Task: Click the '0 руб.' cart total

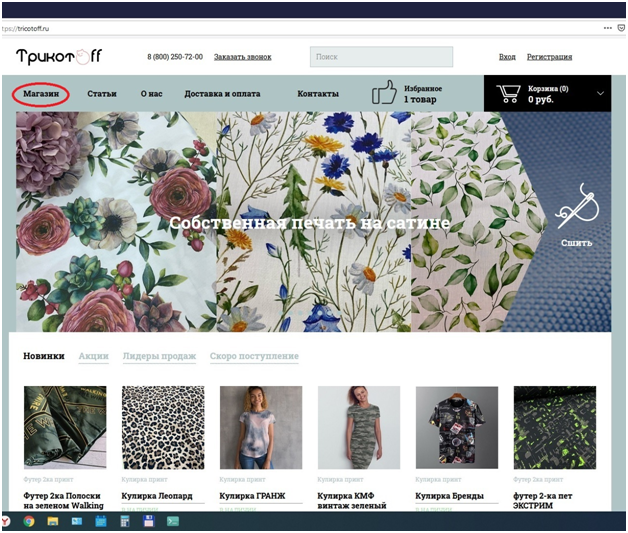Action: pyautogui.click(x=541, y=99)
